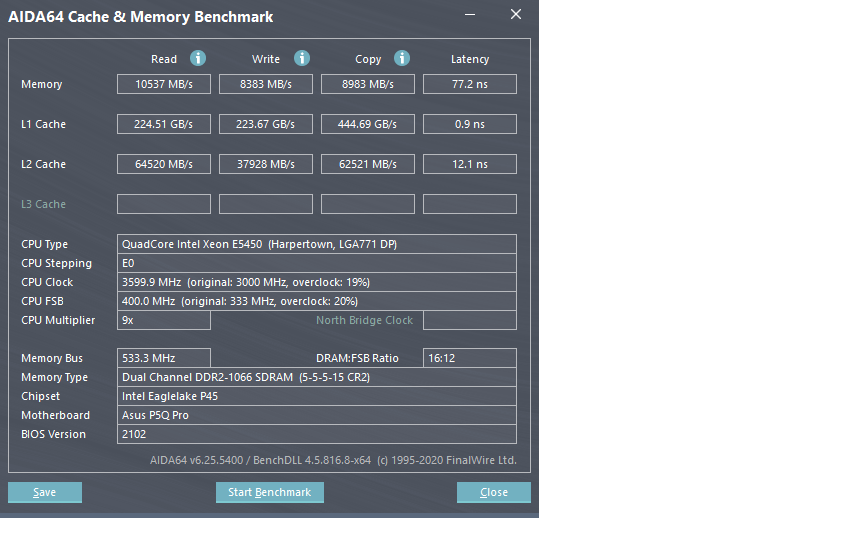
Task: Click the Read info icon
Action: point(198,58)
